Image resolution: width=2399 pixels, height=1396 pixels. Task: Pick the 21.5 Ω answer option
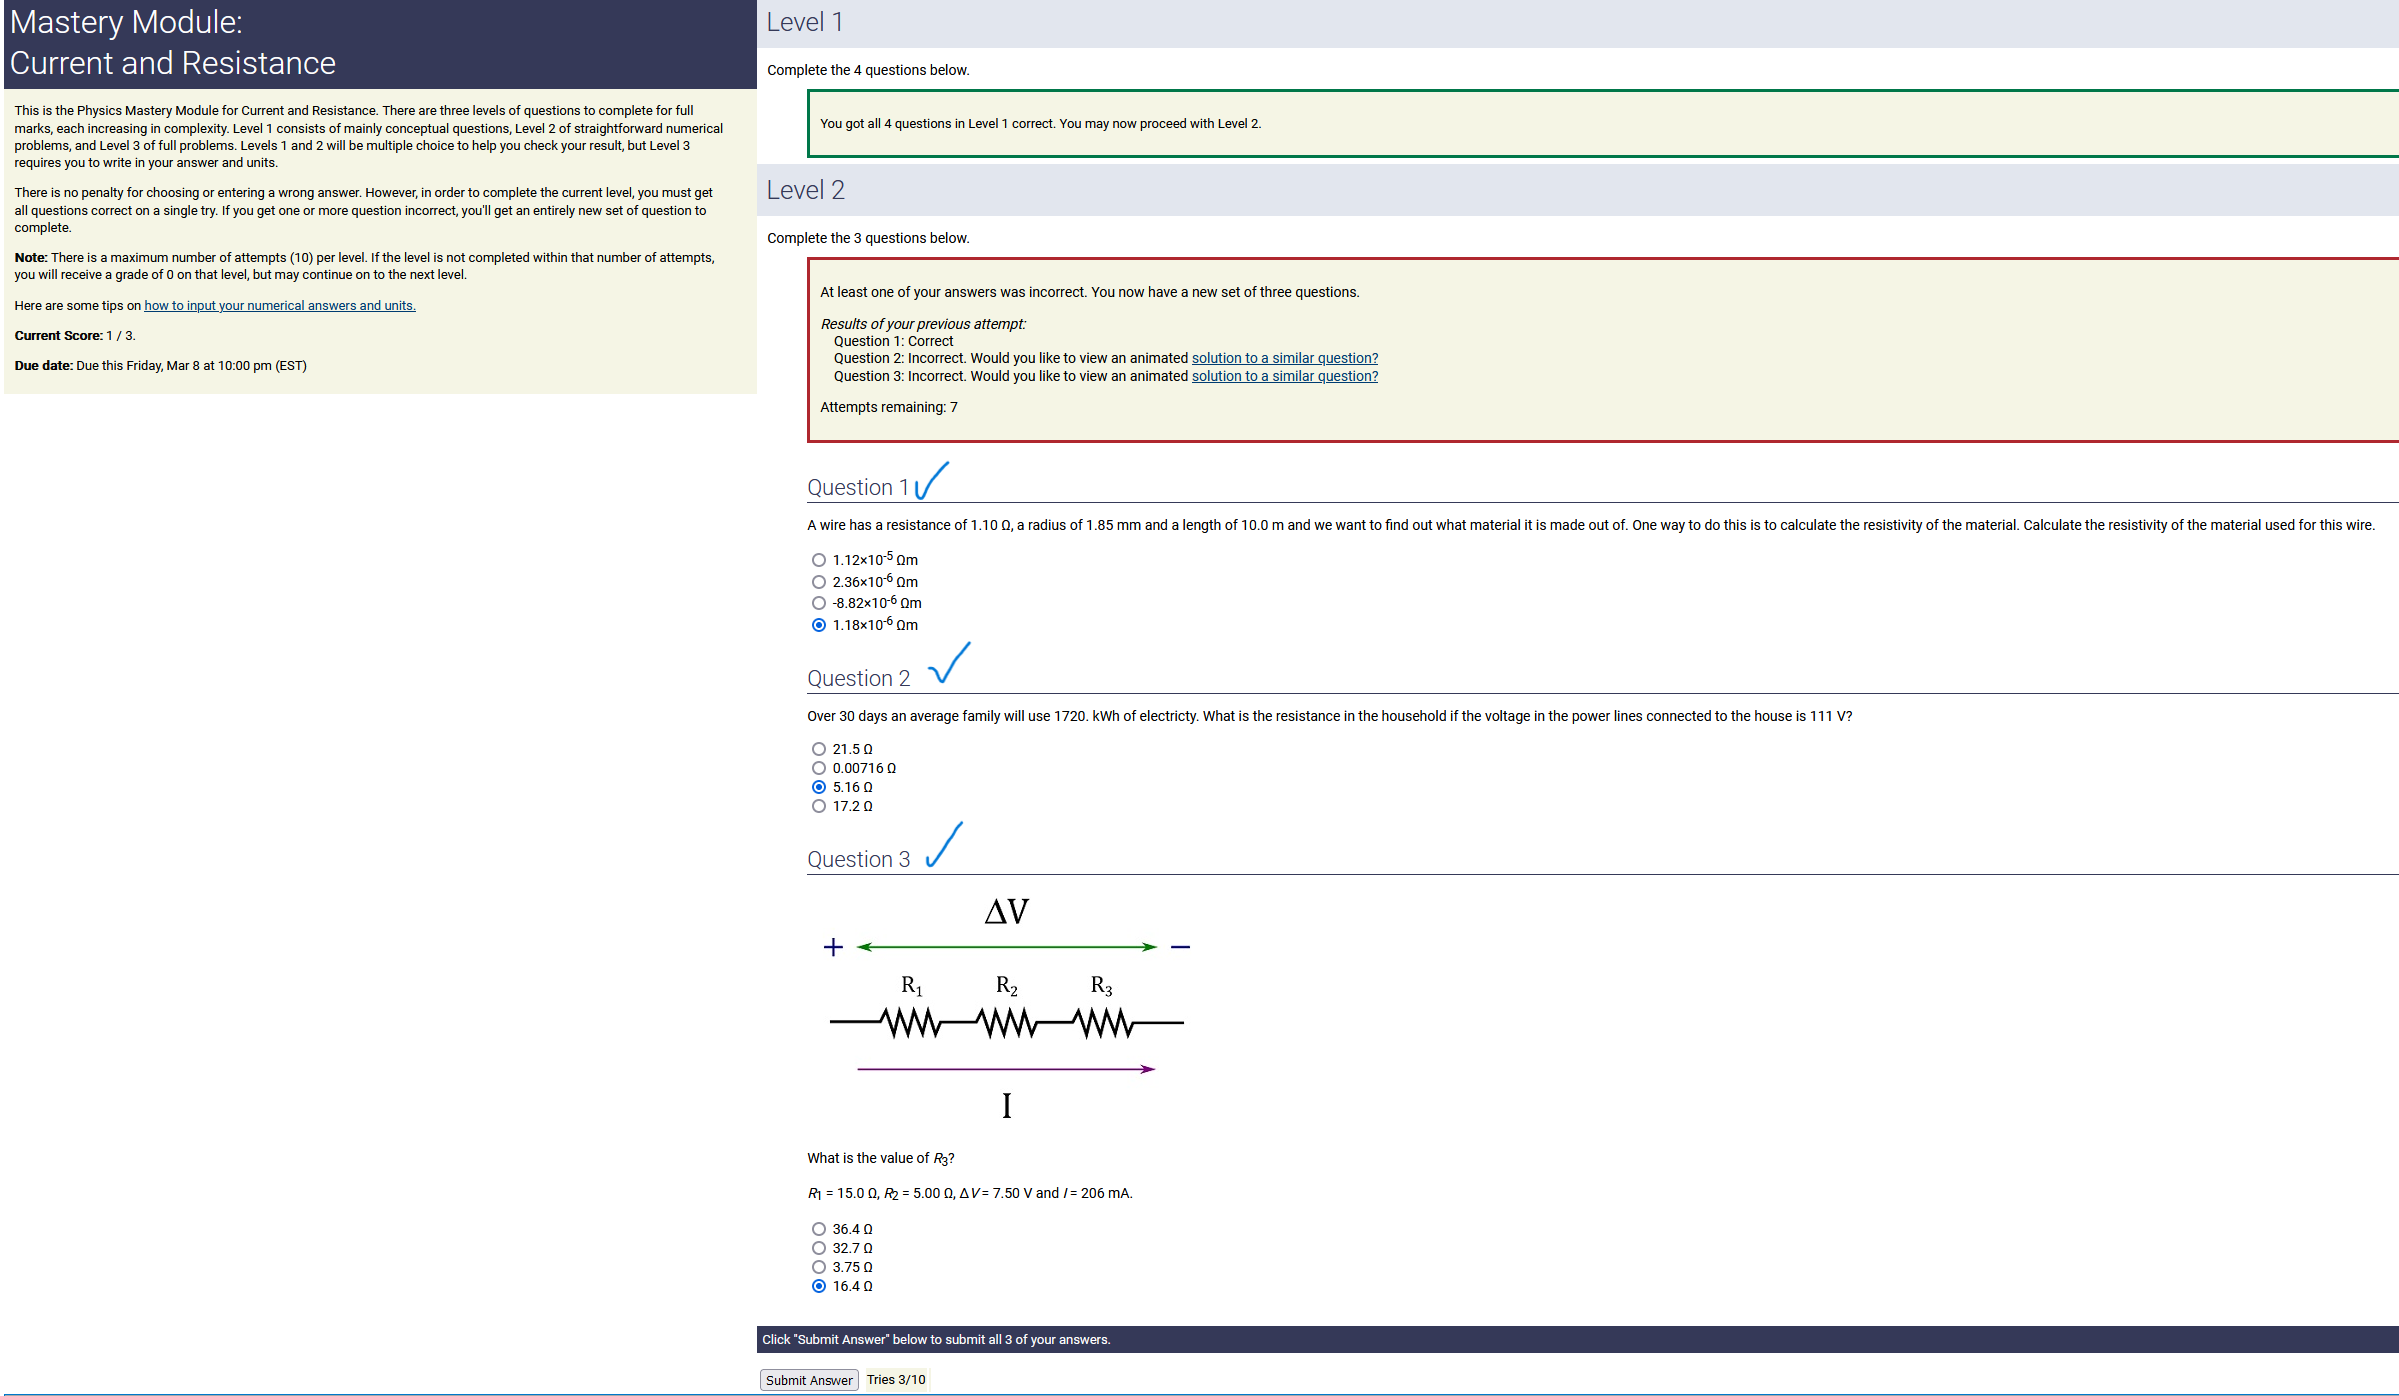(819, 749)
